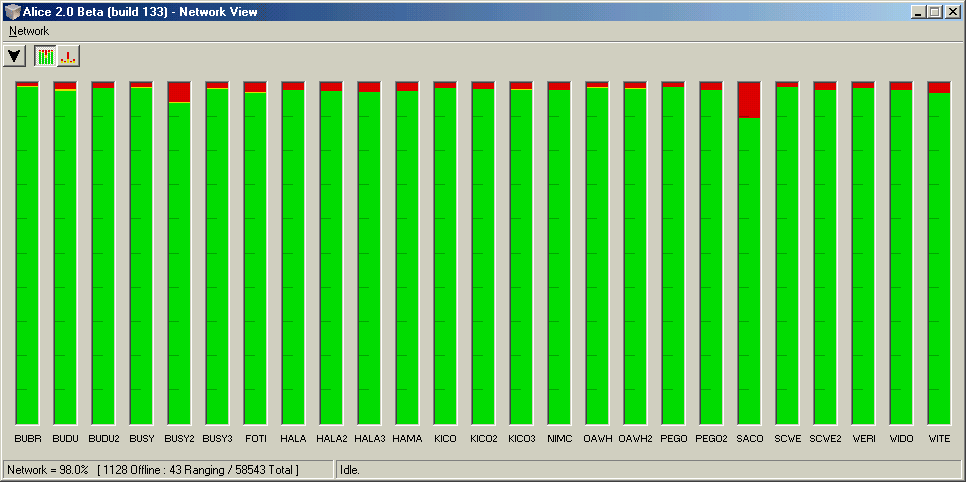Click the black down-arrow toolbar button
Image resolution: width=966 pixels, height=482 pixels.
(15, 56)
